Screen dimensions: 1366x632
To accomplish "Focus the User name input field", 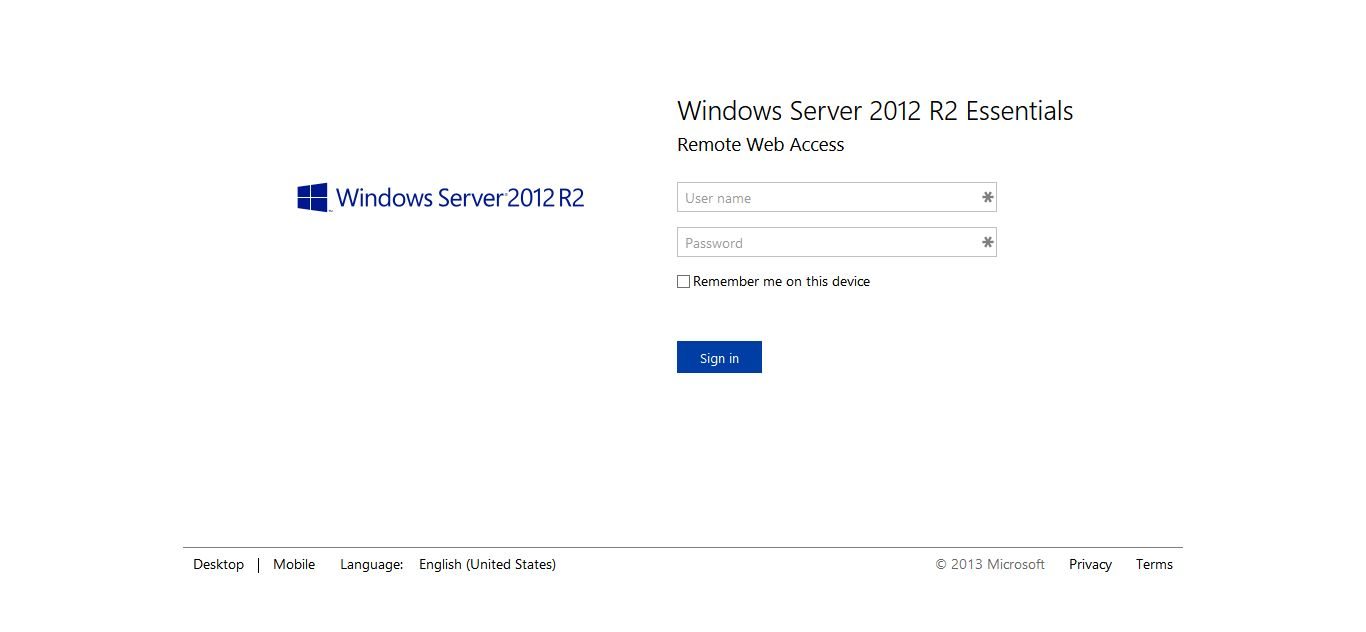I will tap(837, 197).
